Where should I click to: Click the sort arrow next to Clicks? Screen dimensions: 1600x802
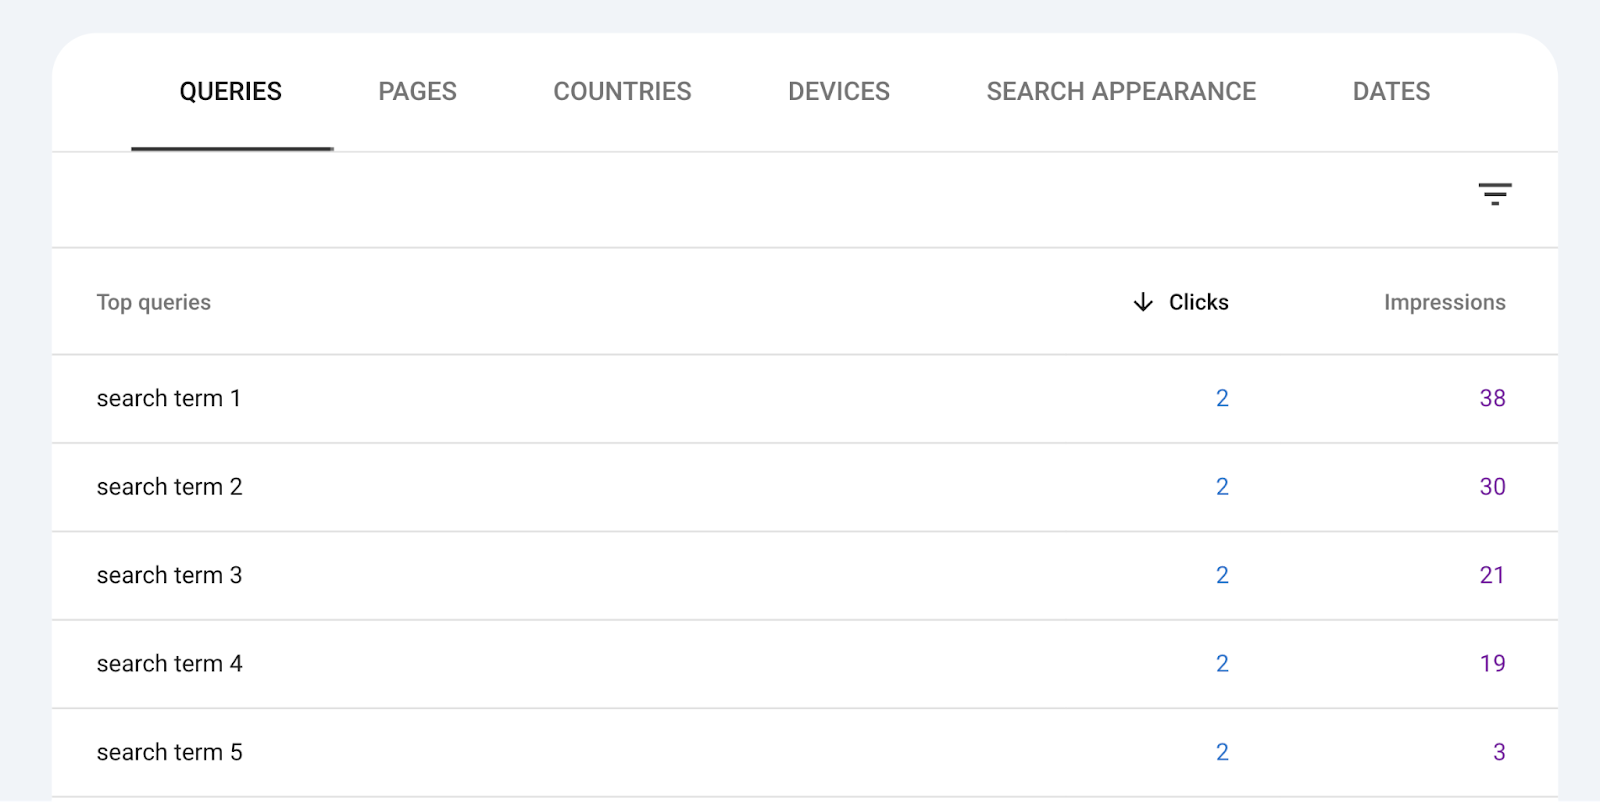[1141, 302]
